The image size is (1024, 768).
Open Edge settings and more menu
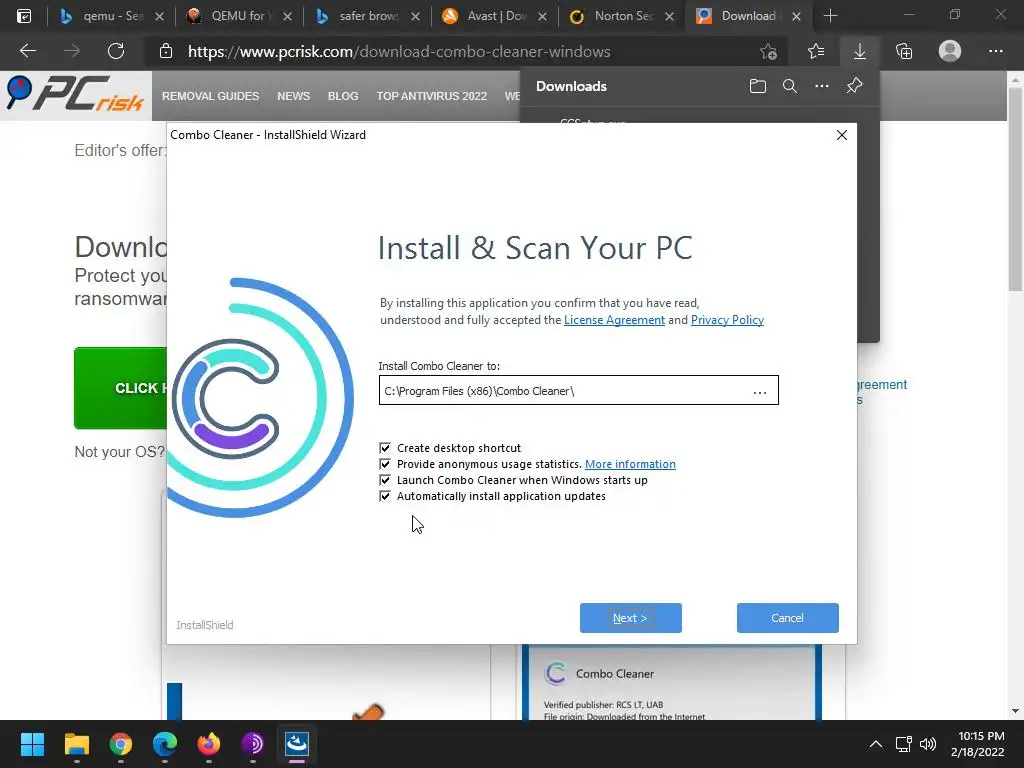tap(995, 51)
